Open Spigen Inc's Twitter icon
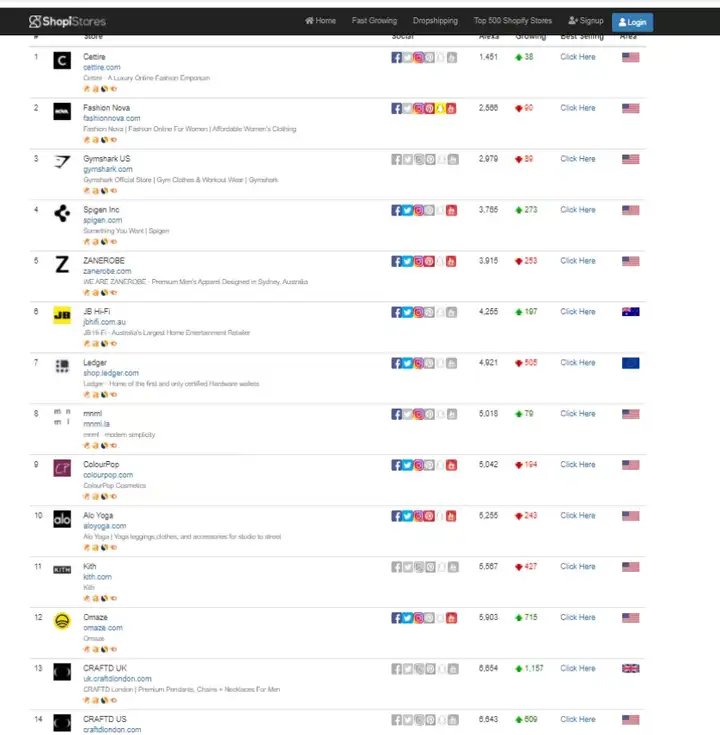The height and width of the screenshot is (735, 720). (407, 210)
